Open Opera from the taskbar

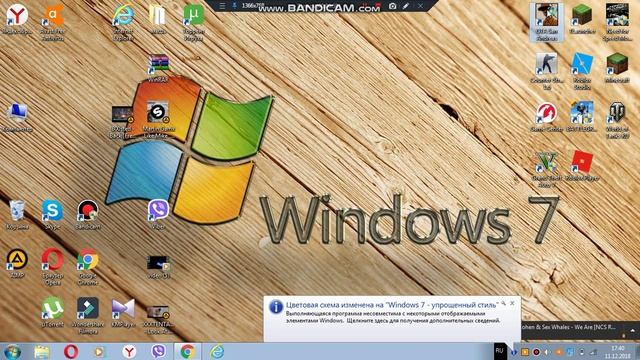[71, 351]
